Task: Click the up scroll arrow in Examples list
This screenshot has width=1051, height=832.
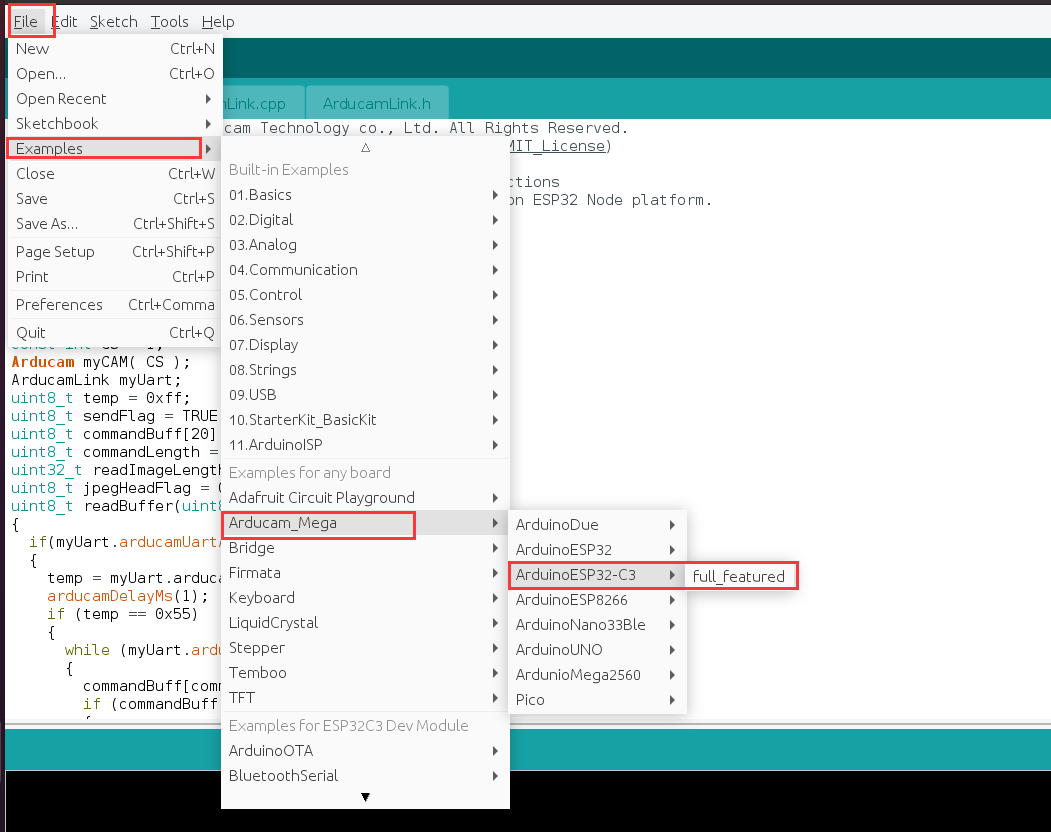Action: pyautogui.click(x=365, y=147)
